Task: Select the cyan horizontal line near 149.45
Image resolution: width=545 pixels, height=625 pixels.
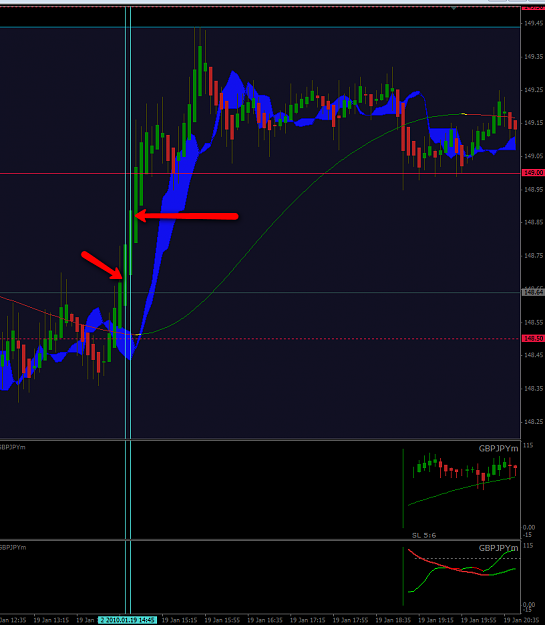Action: point(260,27)
